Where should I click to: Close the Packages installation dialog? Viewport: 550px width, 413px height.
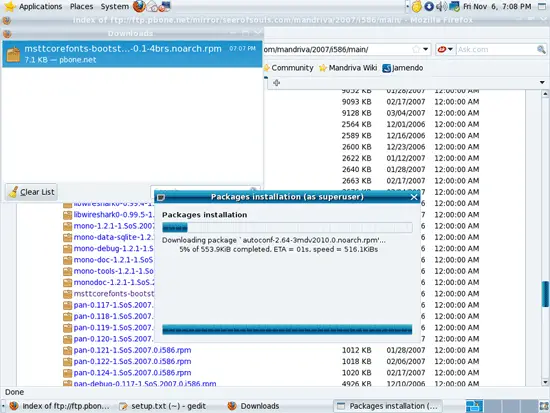point(414,197)
